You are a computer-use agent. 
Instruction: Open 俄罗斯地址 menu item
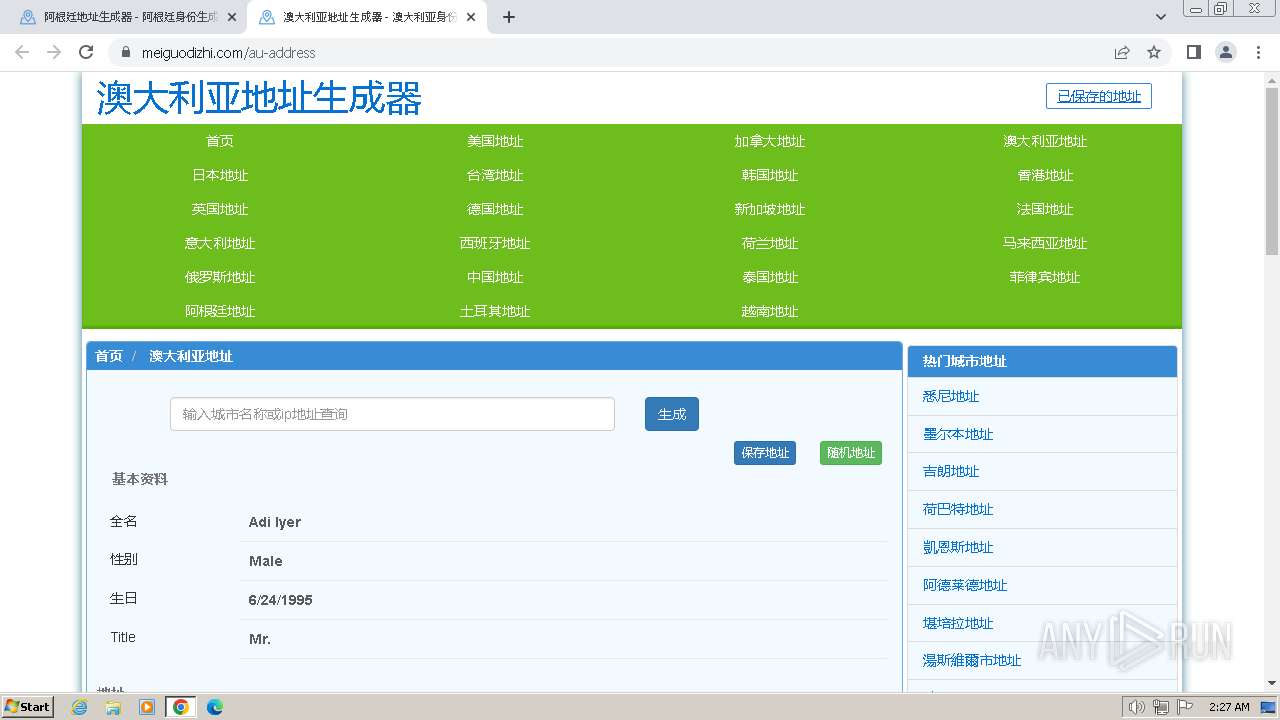point(220,277)
